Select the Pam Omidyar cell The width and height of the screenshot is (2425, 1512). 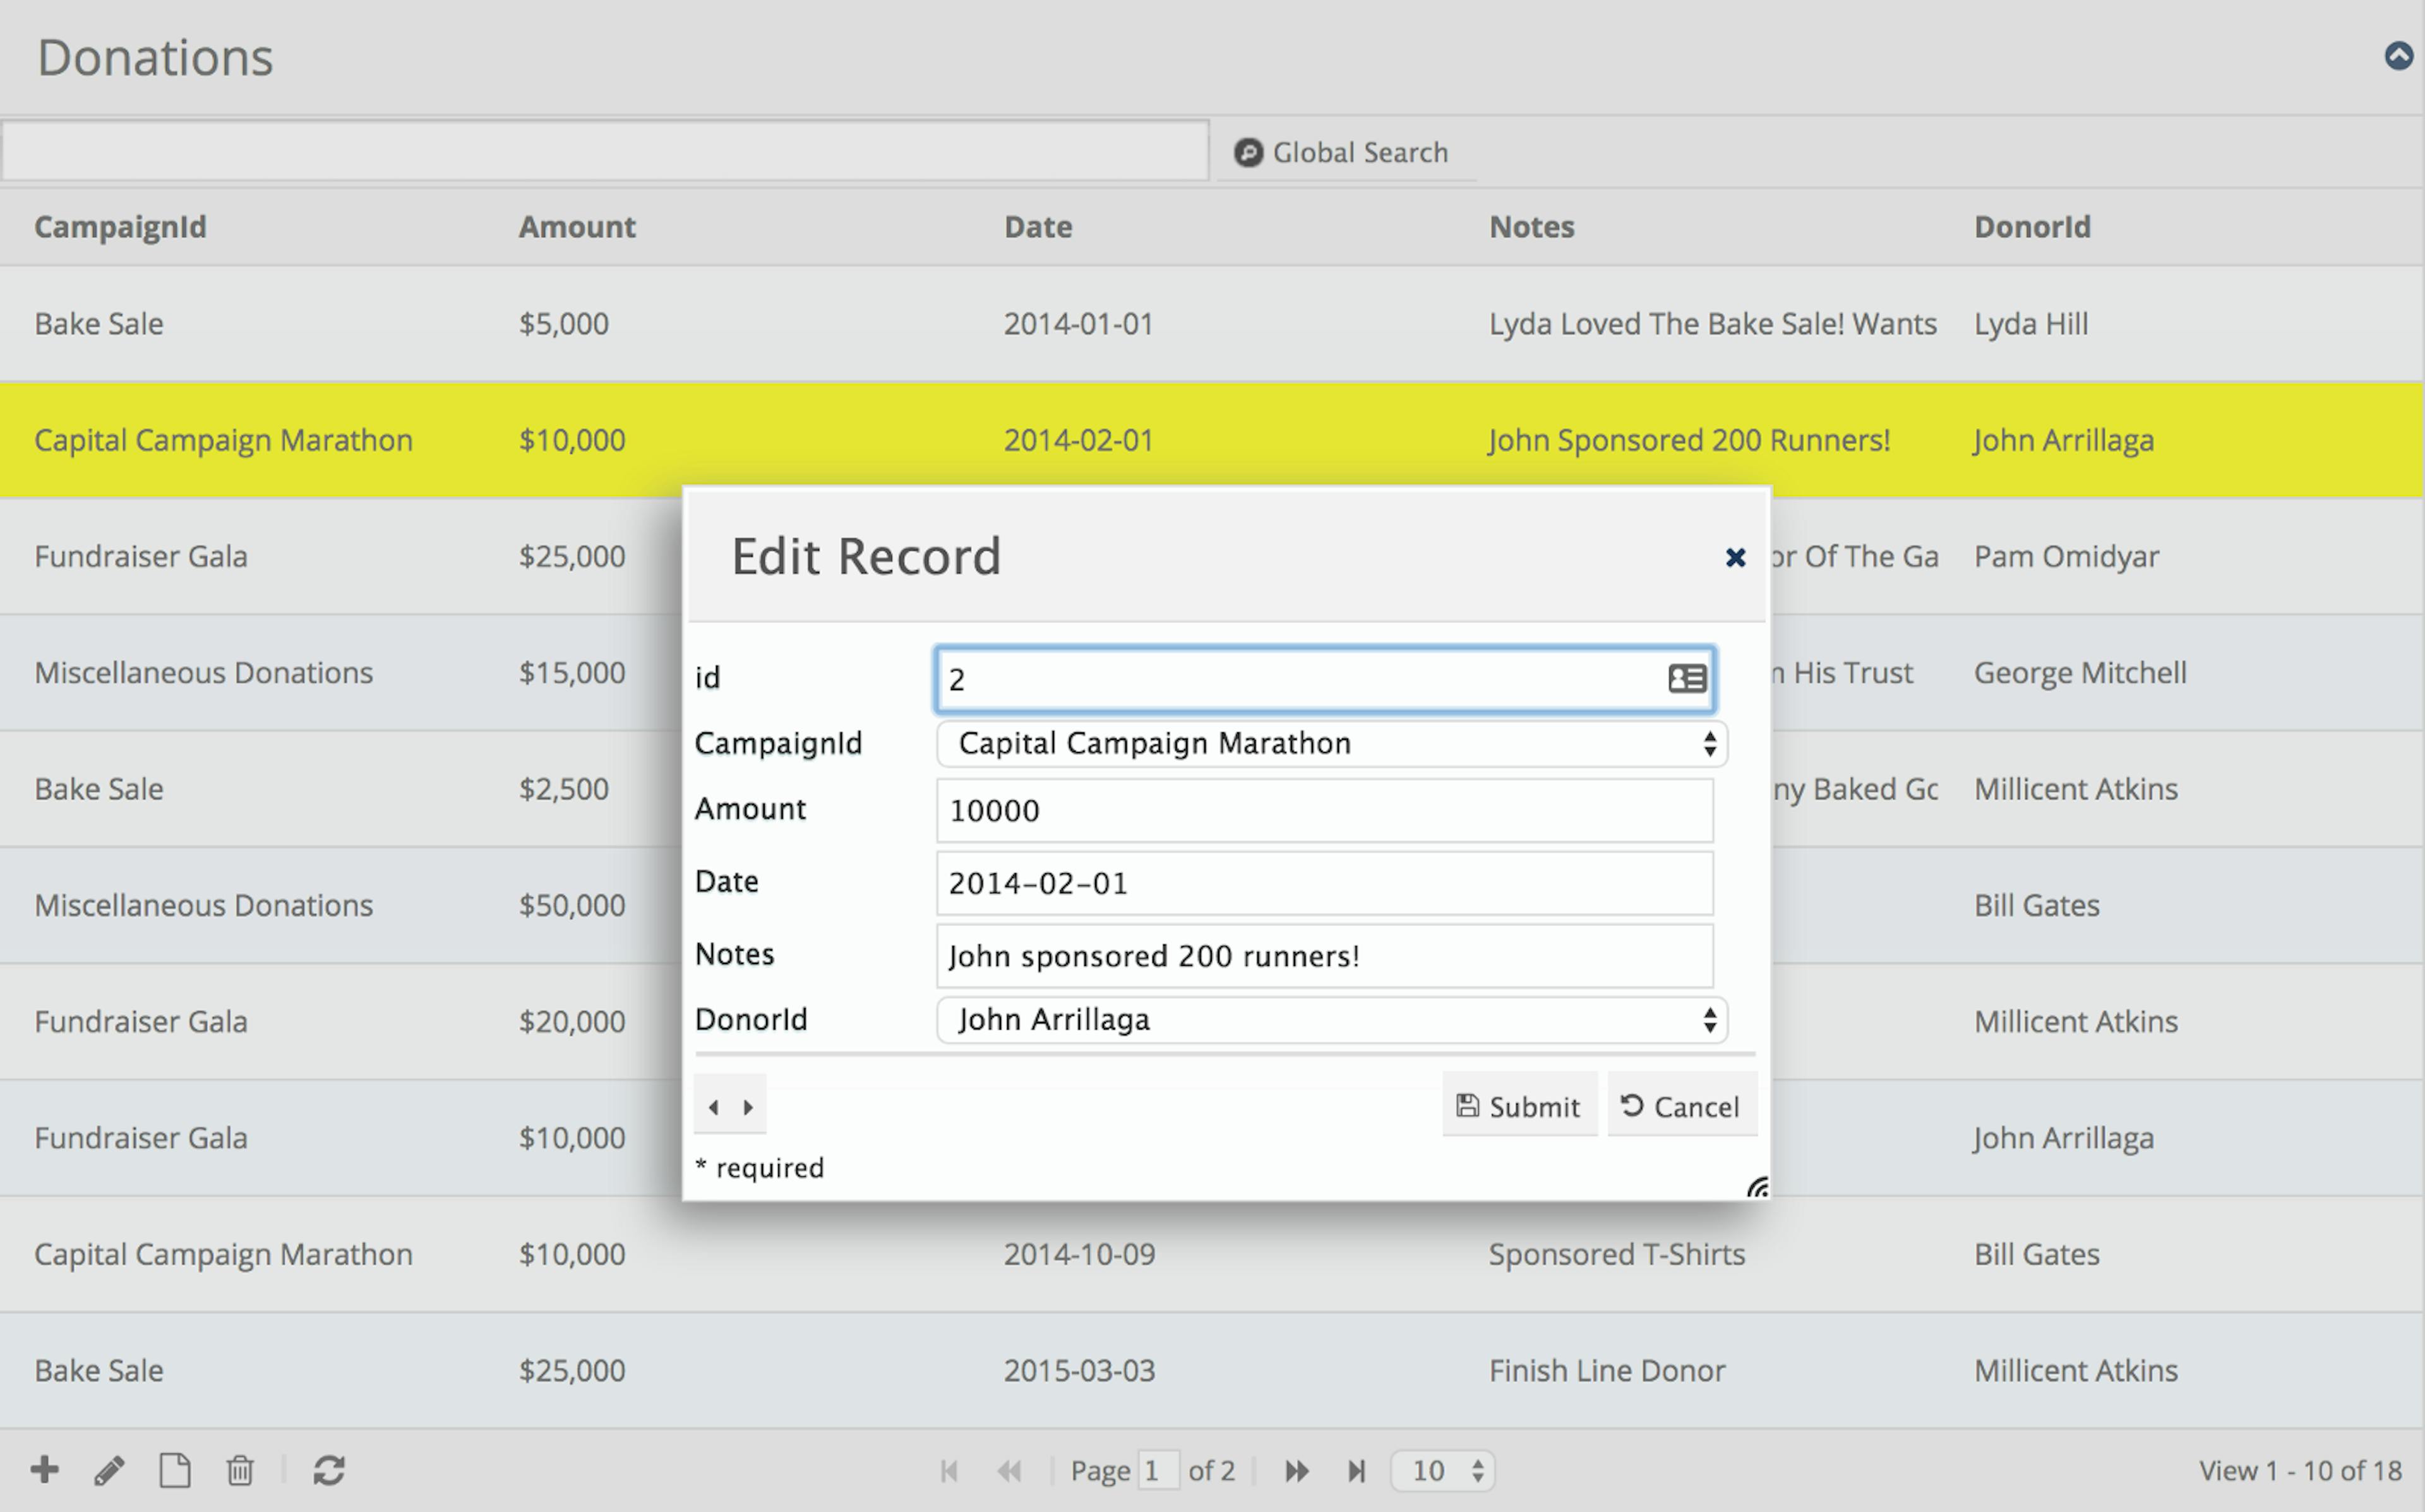2066,557
